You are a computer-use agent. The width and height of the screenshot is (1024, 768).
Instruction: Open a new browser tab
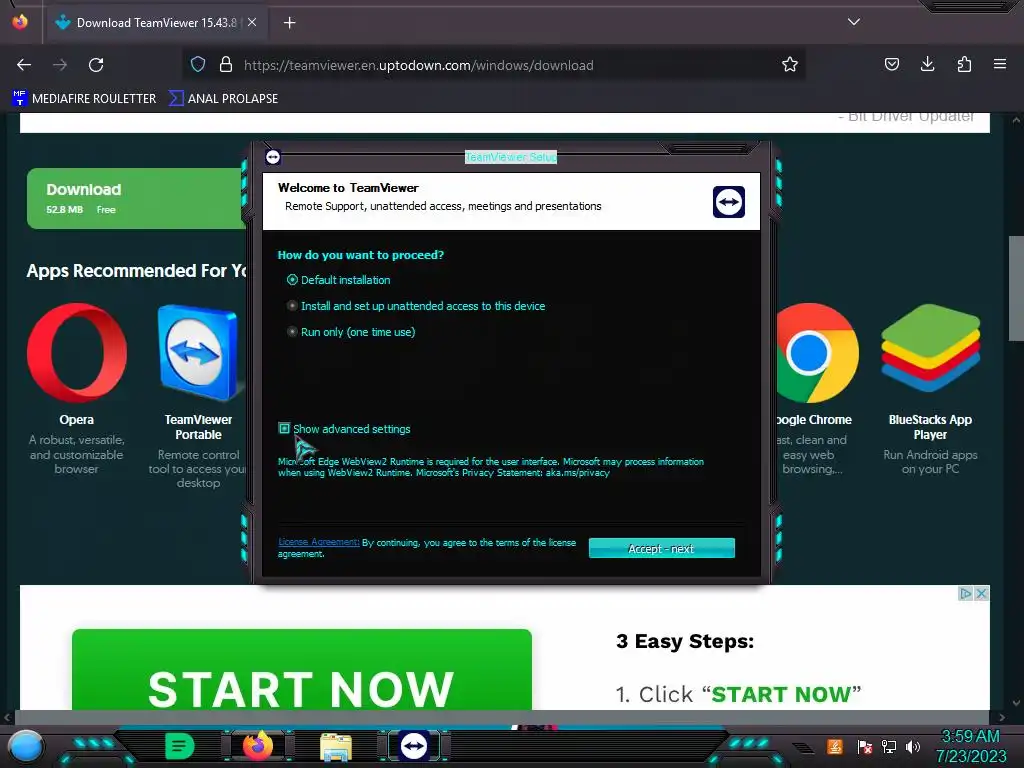[x=289, y=23]
